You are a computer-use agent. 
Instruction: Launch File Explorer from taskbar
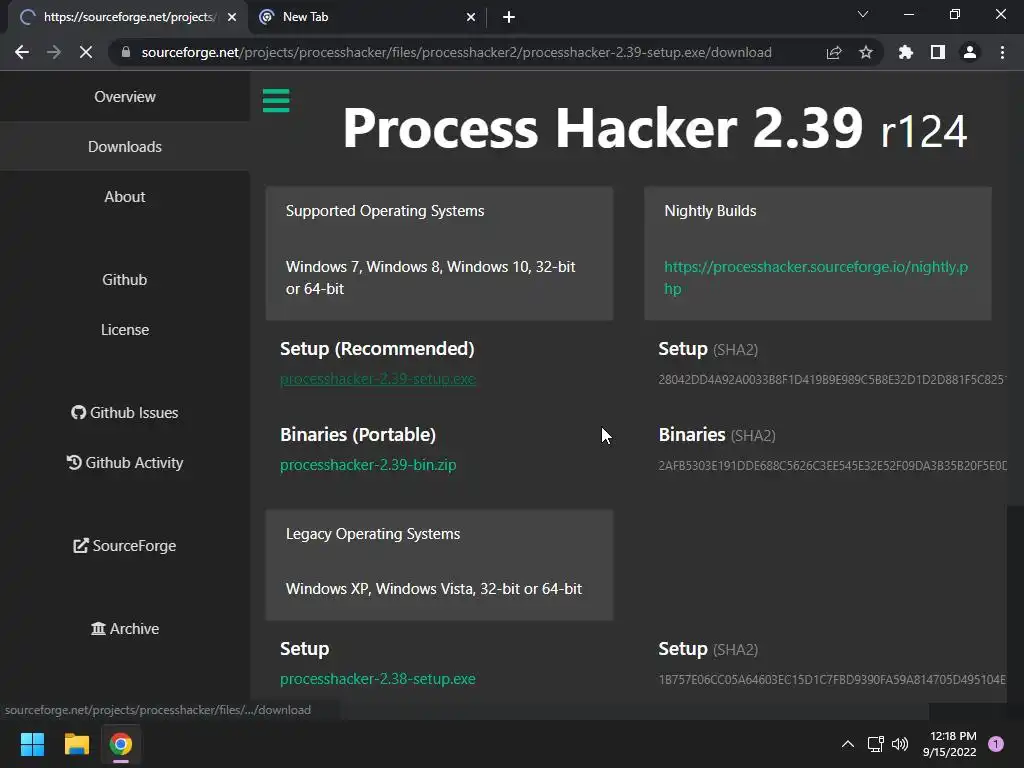pos(76,744)
